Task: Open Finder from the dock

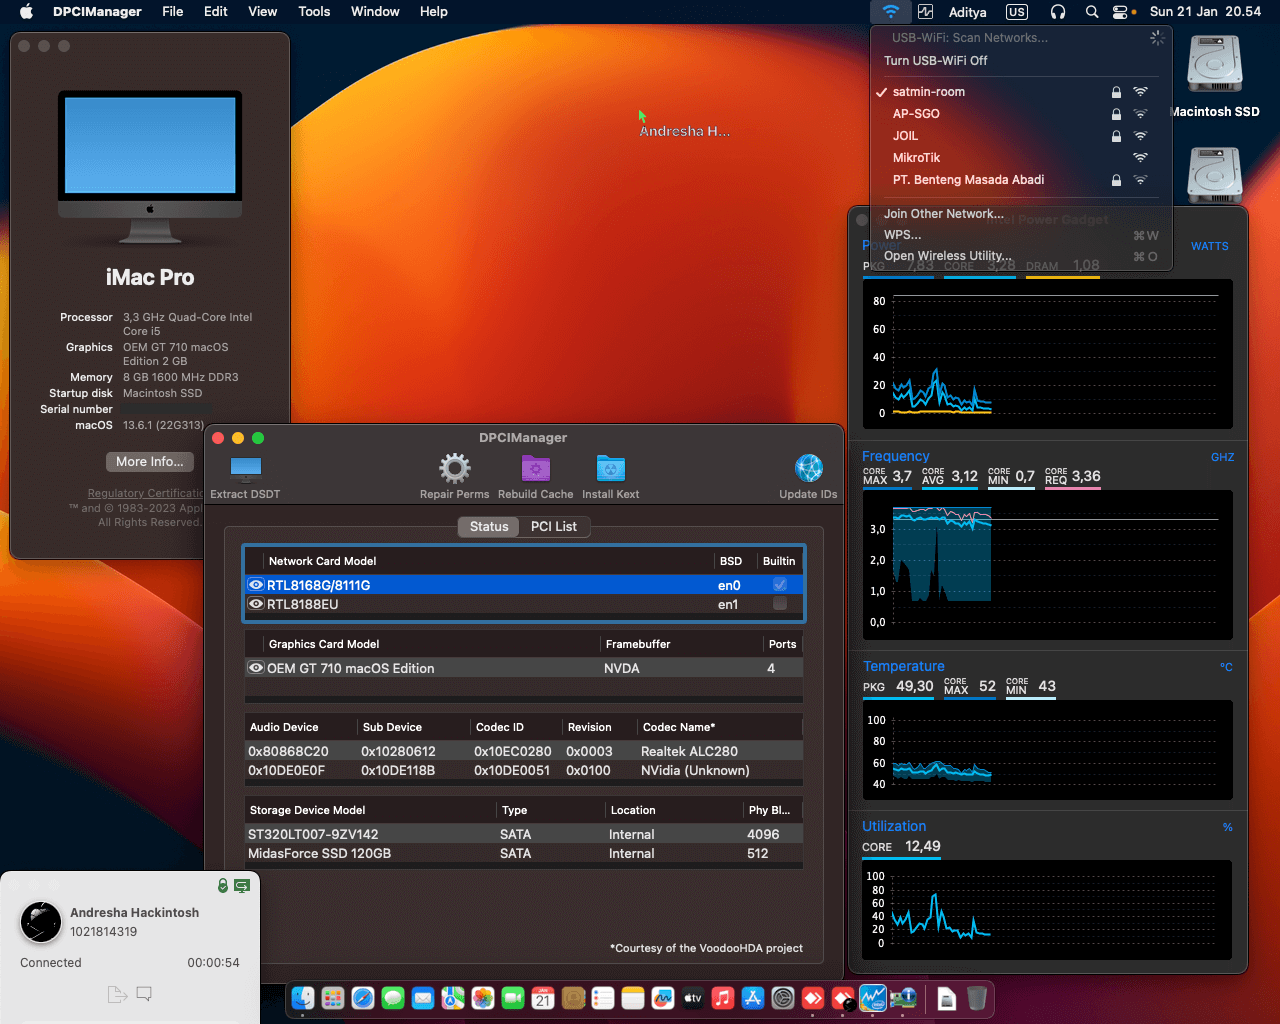Action: pos(303,998)
